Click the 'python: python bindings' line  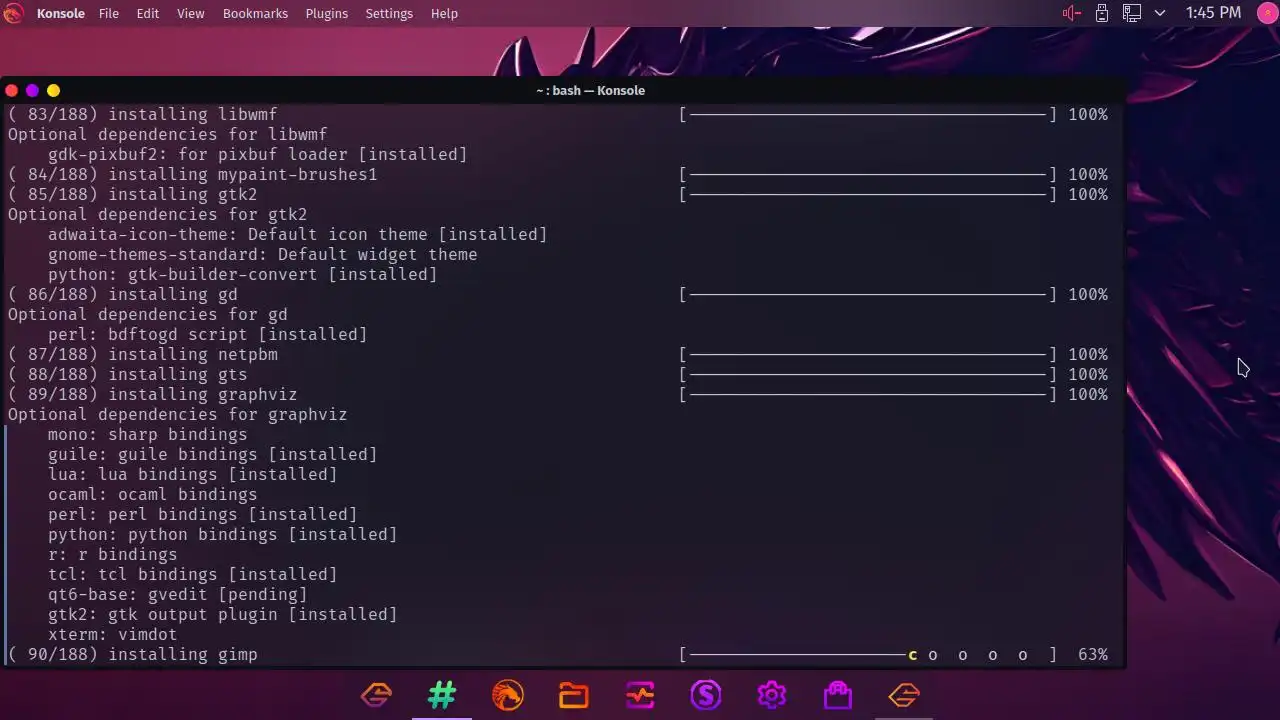tap(223, 534)
